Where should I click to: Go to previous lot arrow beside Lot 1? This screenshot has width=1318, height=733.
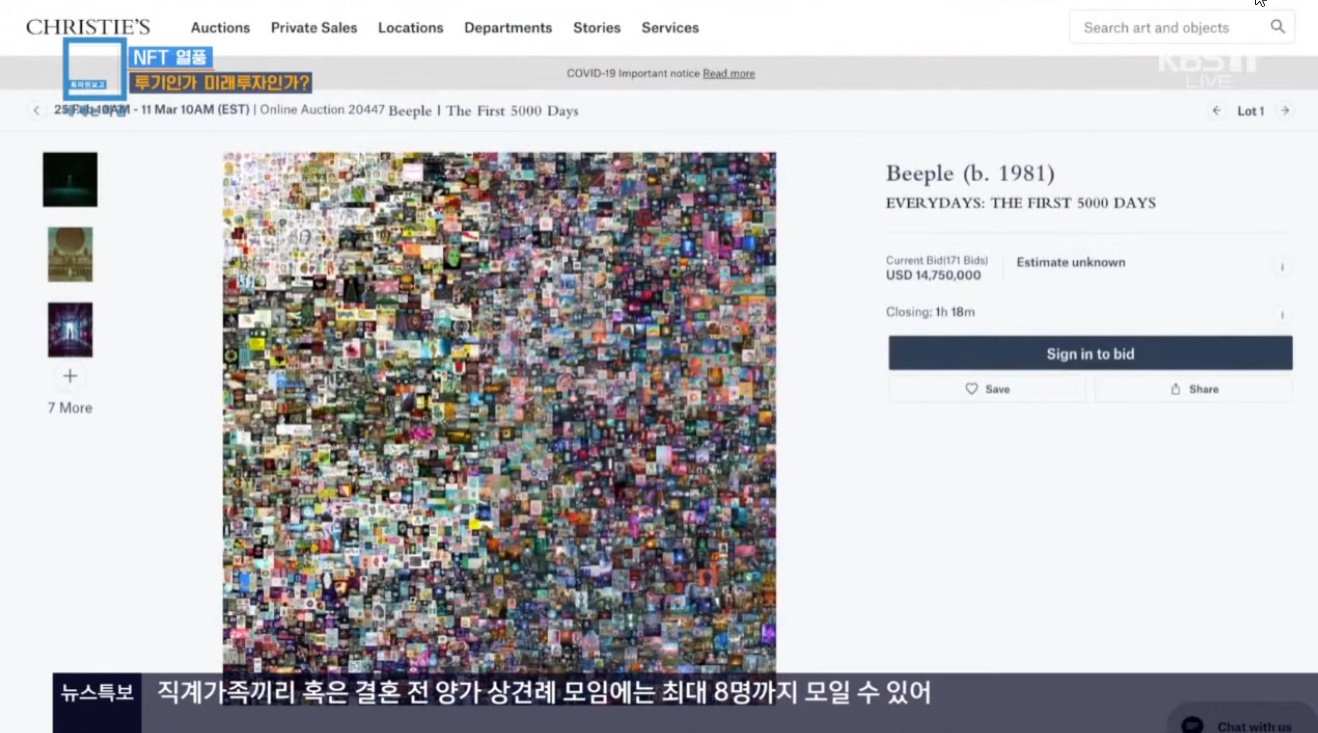point(1216,111)
